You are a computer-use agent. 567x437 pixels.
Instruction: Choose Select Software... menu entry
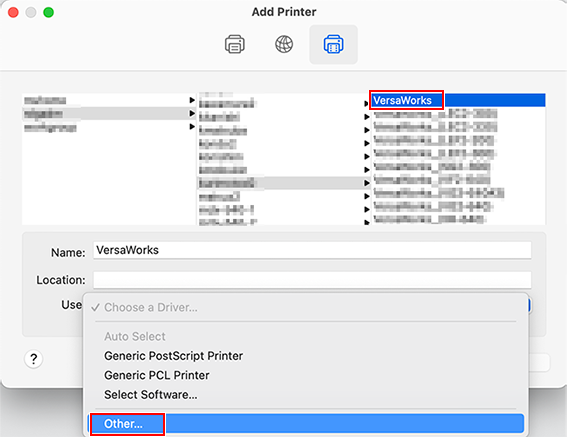coord(151,395)
